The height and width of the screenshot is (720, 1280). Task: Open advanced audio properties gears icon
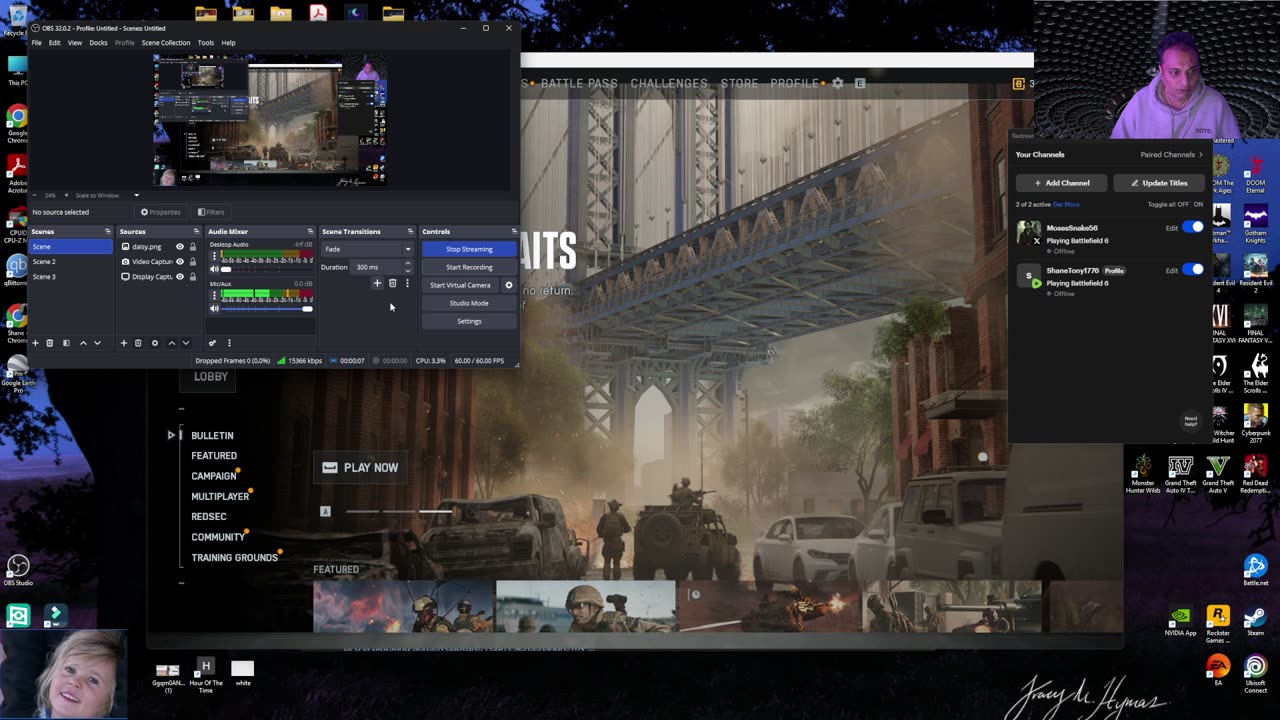(212, 343)
